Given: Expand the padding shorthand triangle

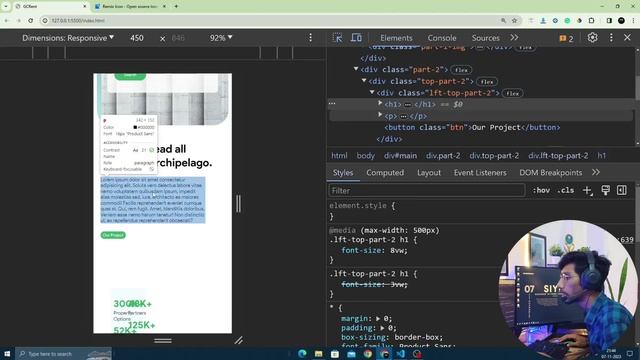Looking at the screenshot, I should (382, 328).
